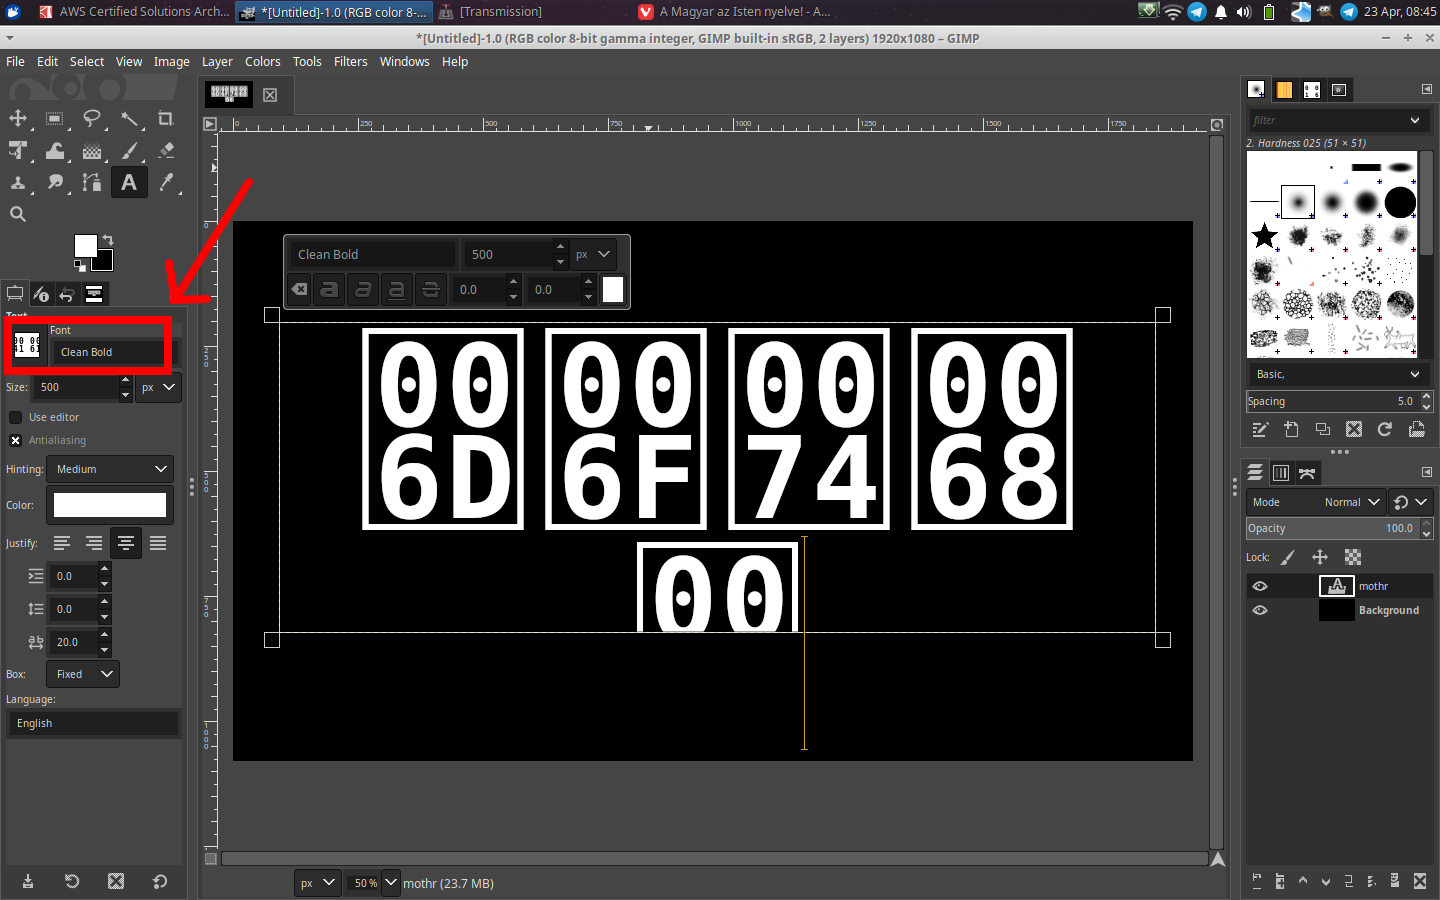Screen dimensions: 1440x900
Task: Select the Paths tool
Action: coord(92,183)
